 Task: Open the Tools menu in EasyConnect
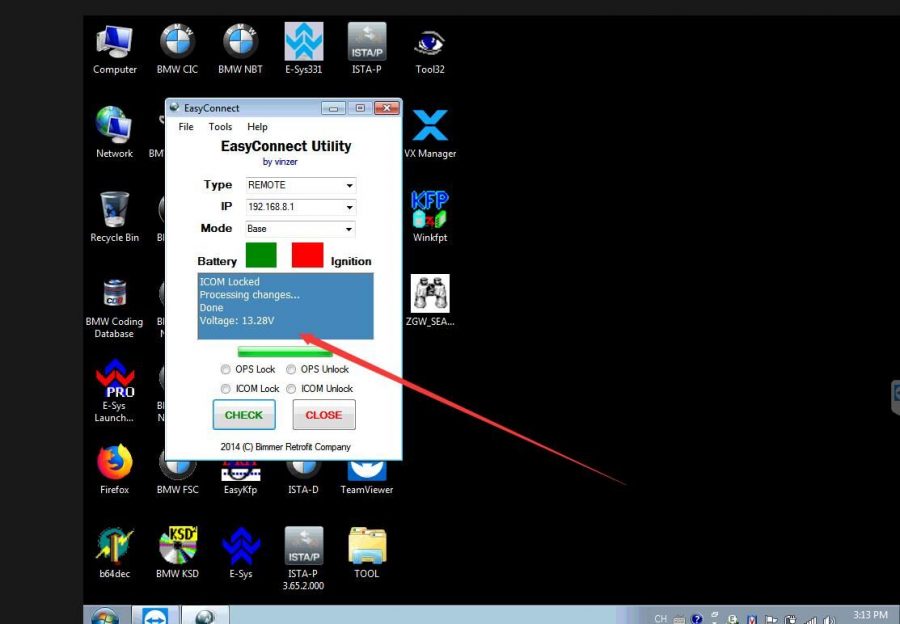[x=220, y=127]
